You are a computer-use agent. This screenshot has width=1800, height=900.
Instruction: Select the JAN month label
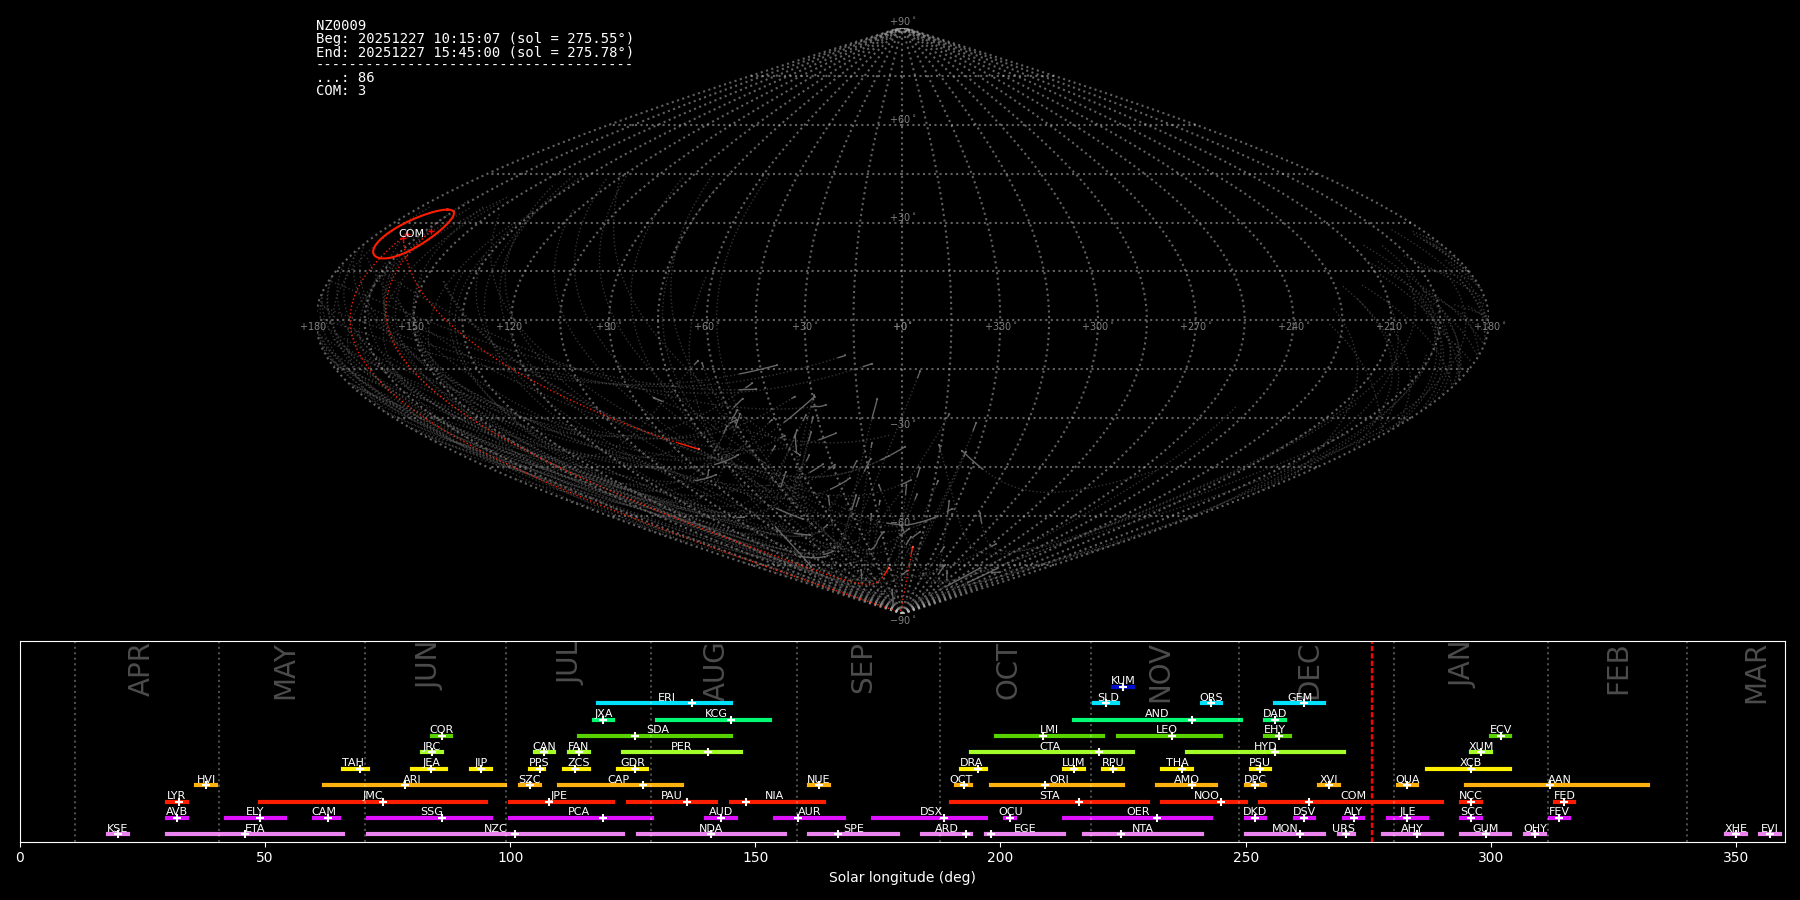[x=1459, y=665]
